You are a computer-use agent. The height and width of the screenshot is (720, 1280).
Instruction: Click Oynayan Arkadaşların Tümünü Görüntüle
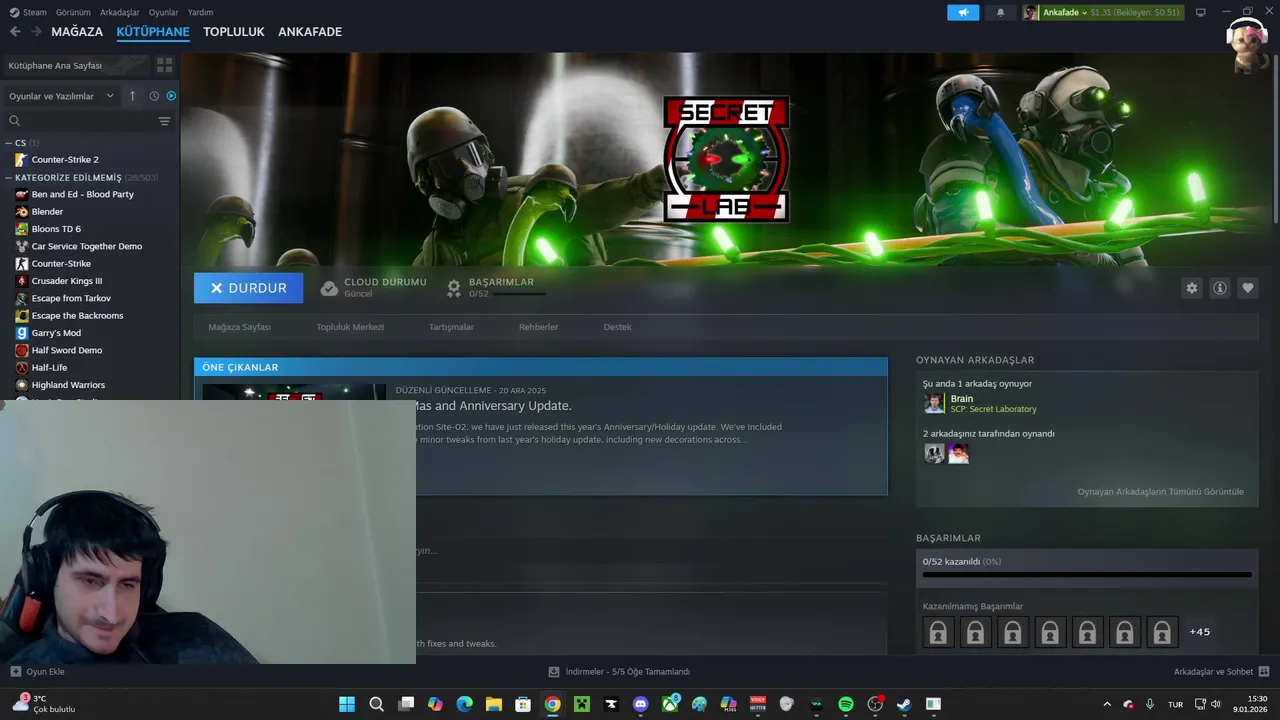[x=1161, y=492]
